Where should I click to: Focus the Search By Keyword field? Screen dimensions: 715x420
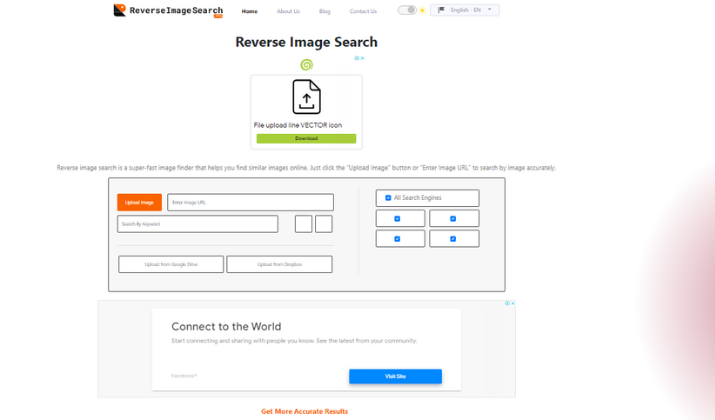(197, 224)
